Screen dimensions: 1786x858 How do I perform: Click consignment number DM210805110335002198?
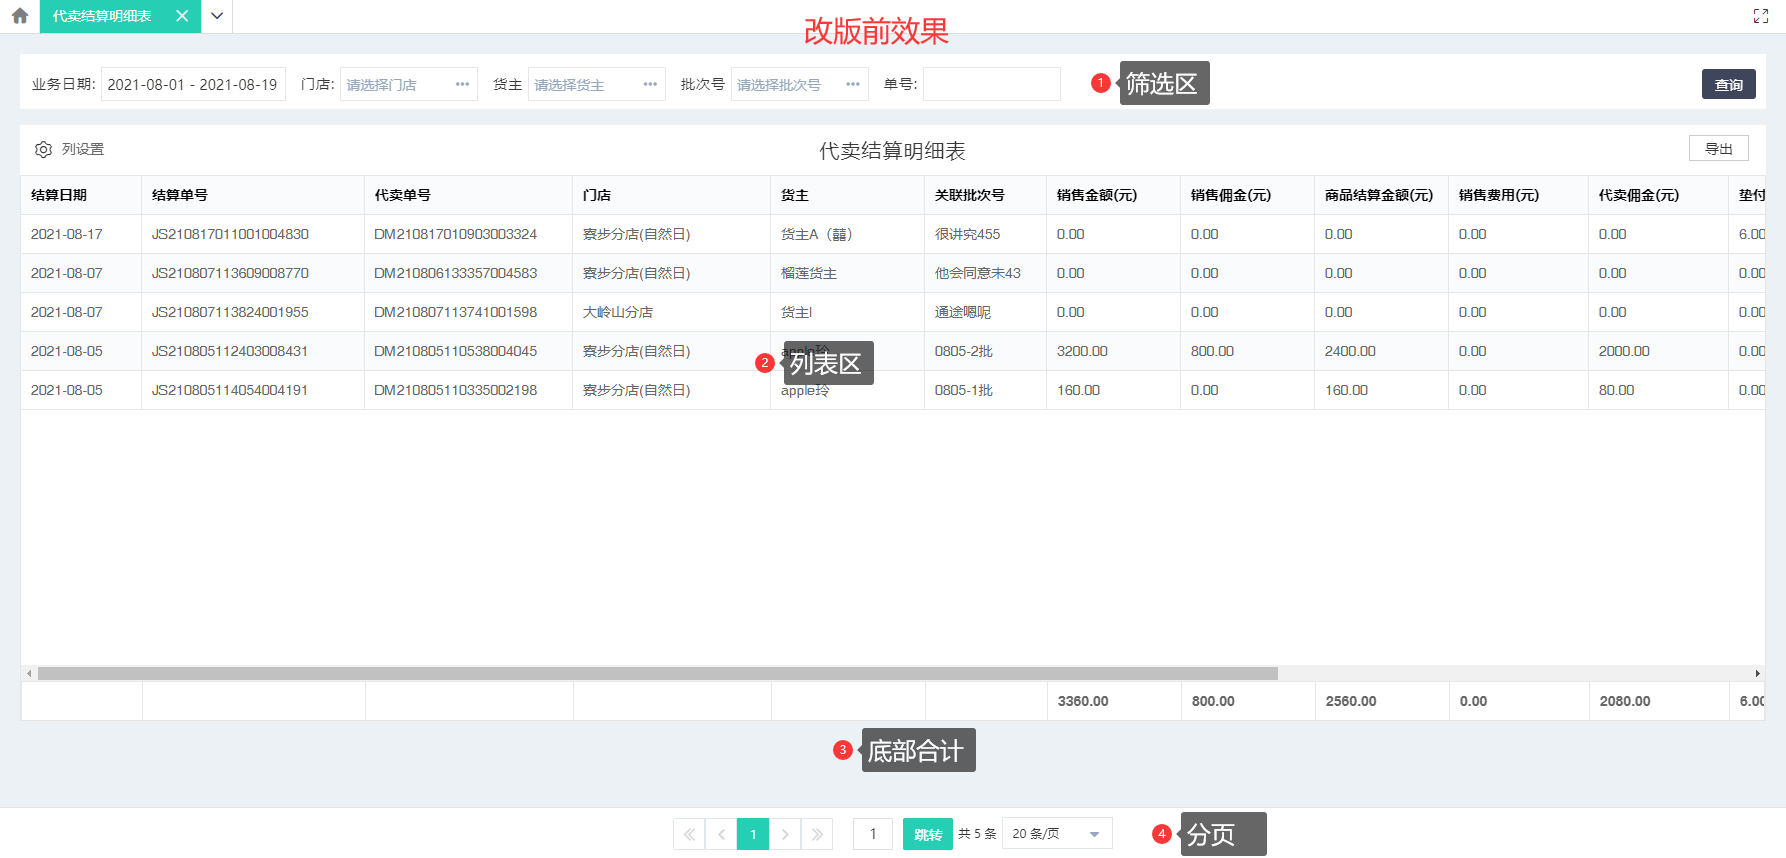[456, 390]
